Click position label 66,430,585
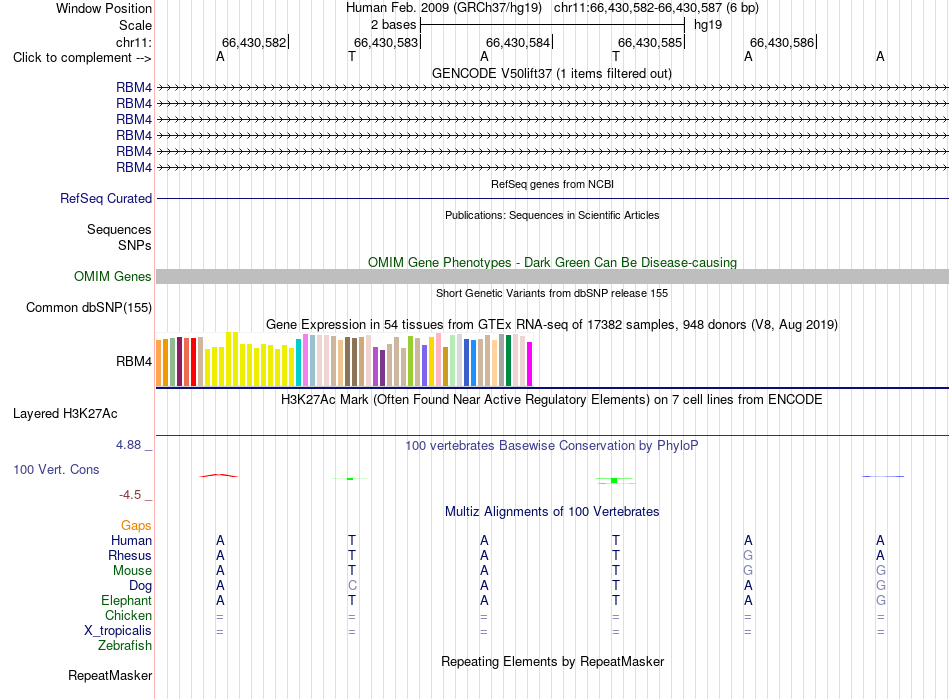This screenshot has width=950, height=699. click(x=650, y=42)
